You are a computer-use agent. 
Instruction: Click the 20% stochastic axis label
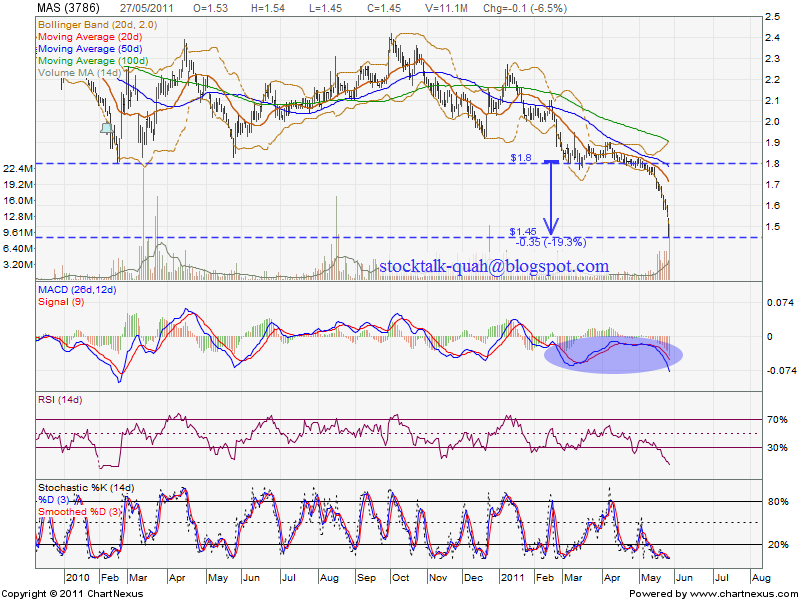tap(778, 545)
